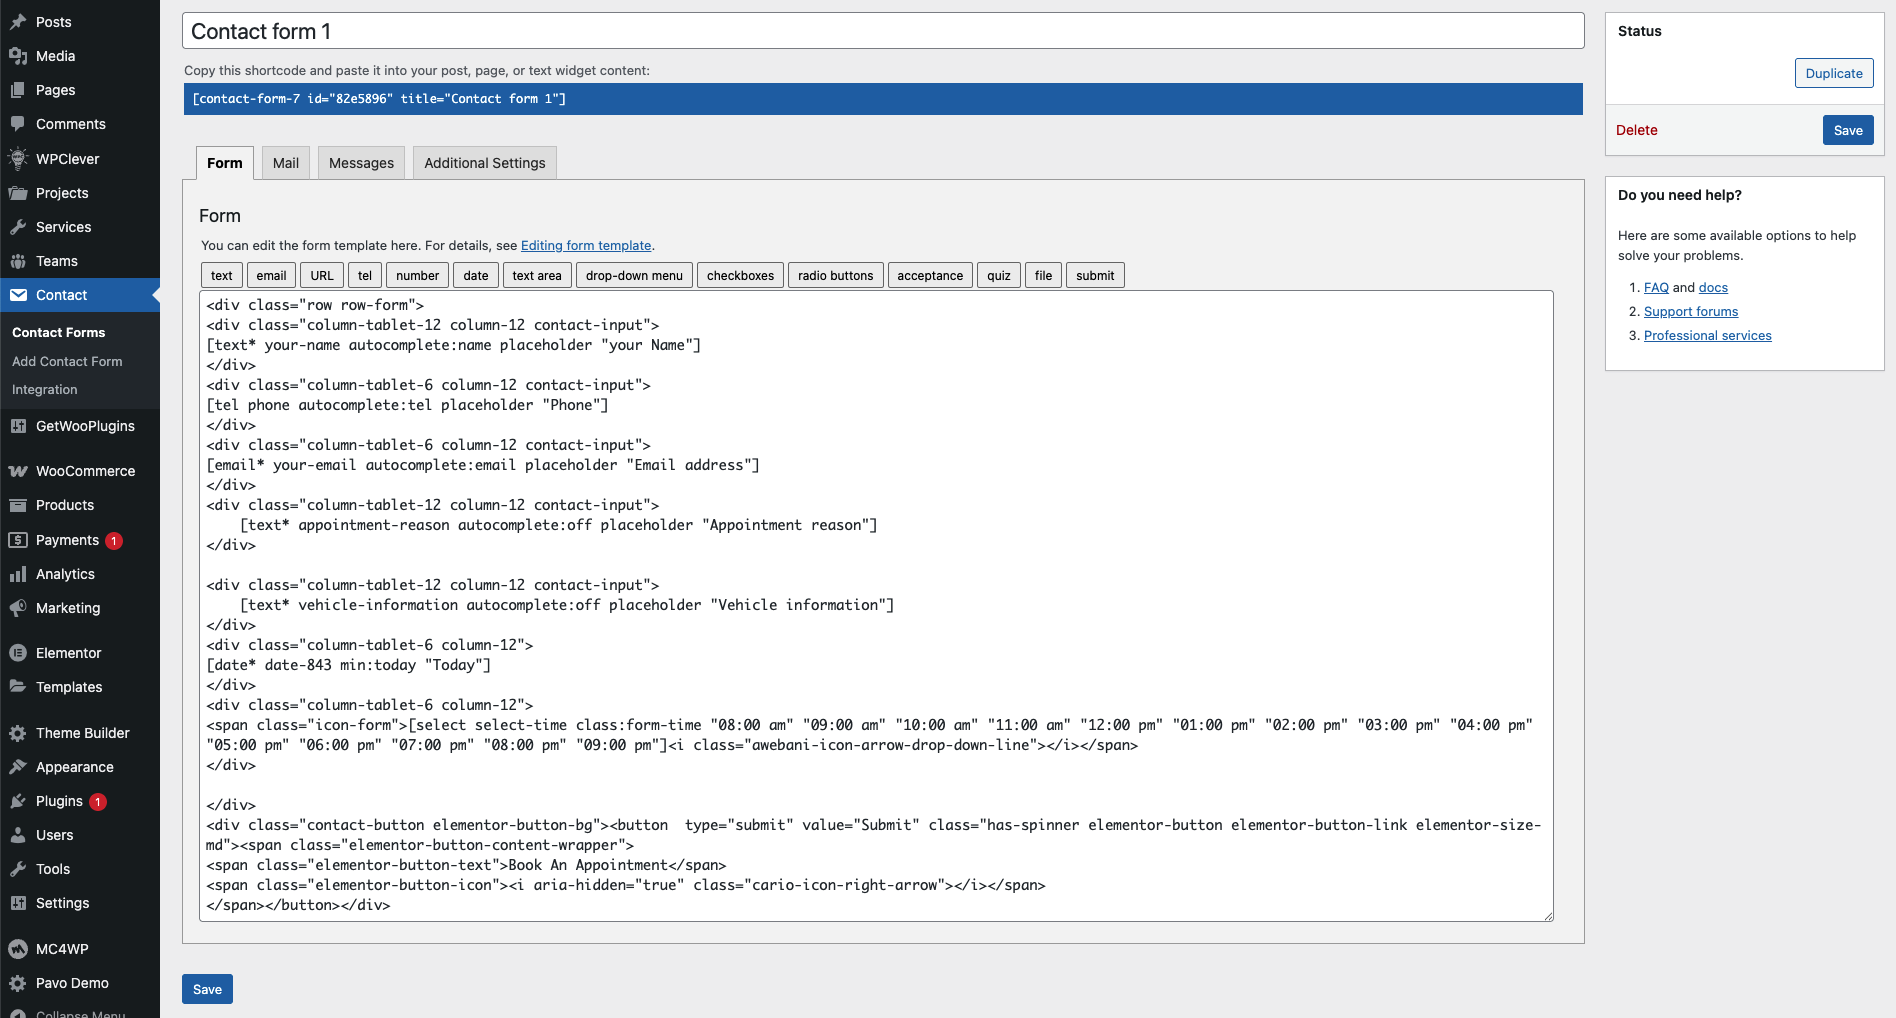Click the Comments speech bubble icon
This screenshot has width=1896, height=1018.
[18, 124]
